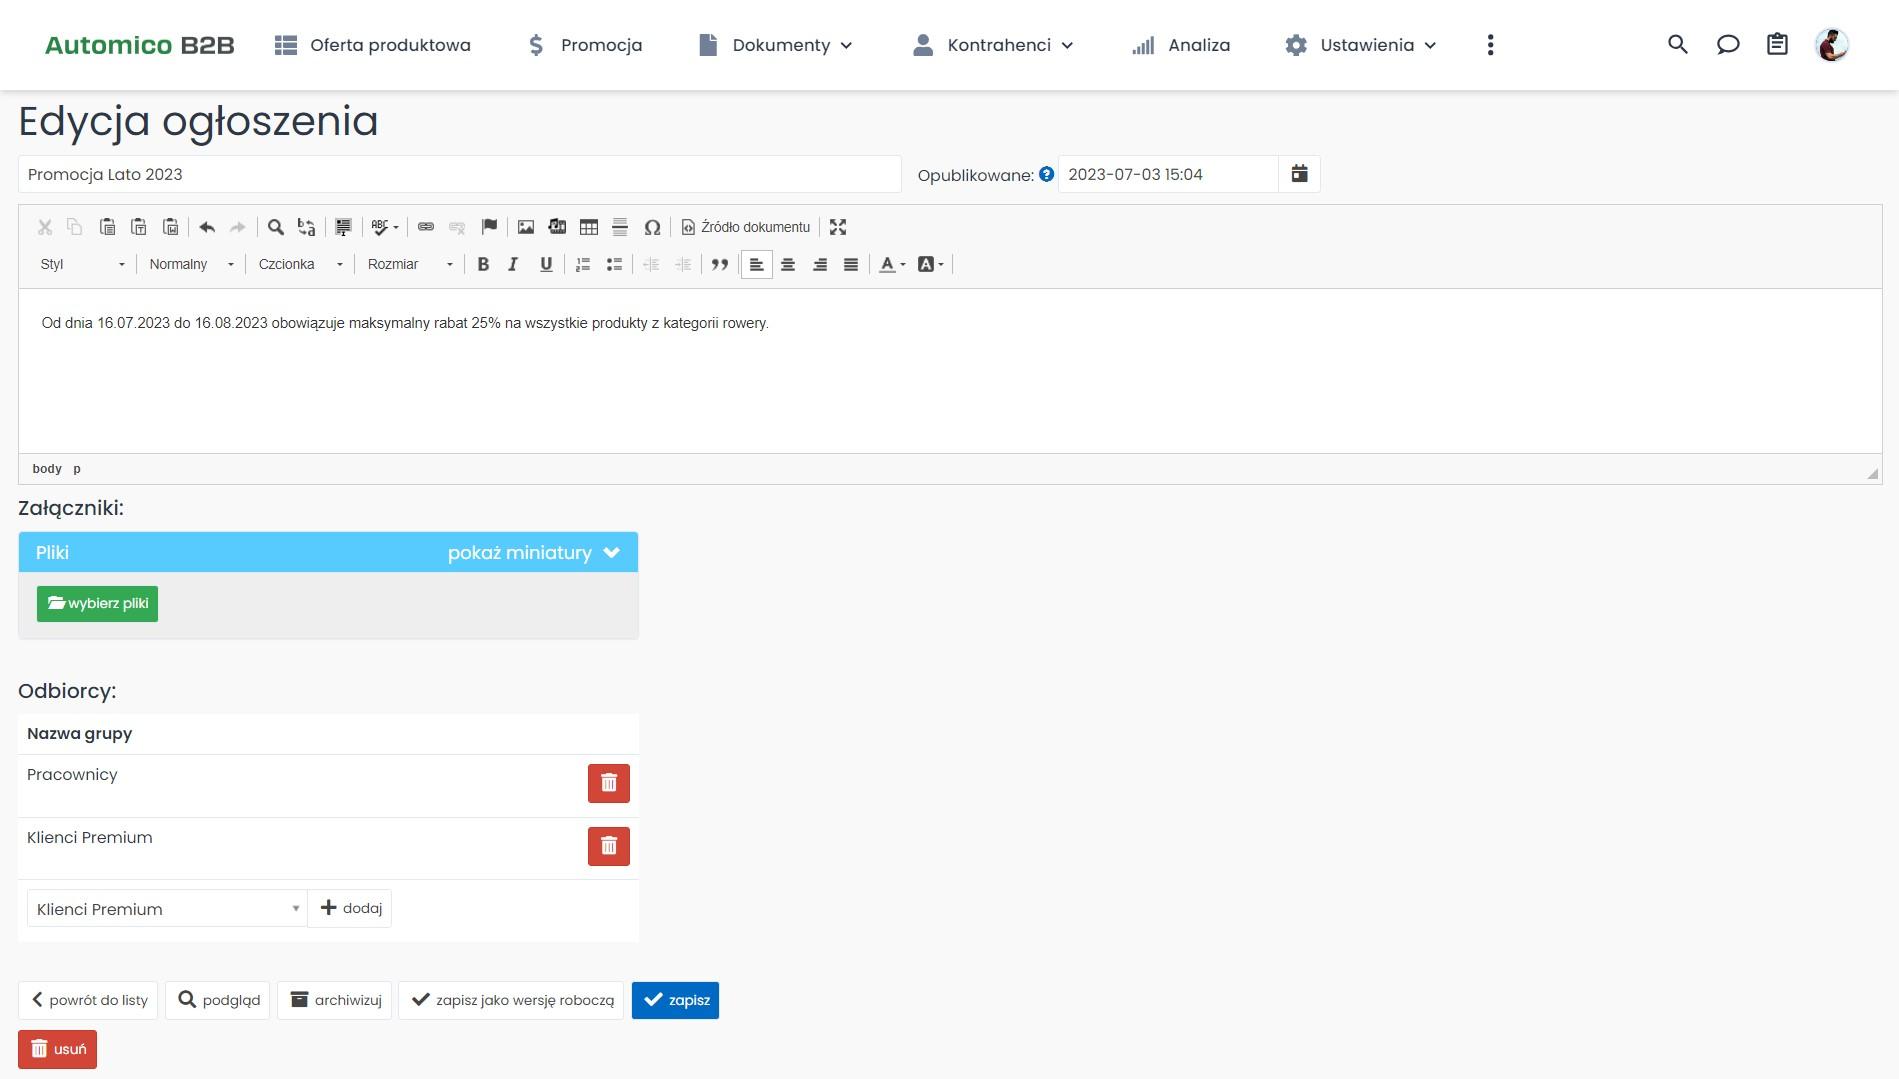Open the Klienci Premium group selector
Viewport: 1899px width, 1079px height.
point(167,909)
